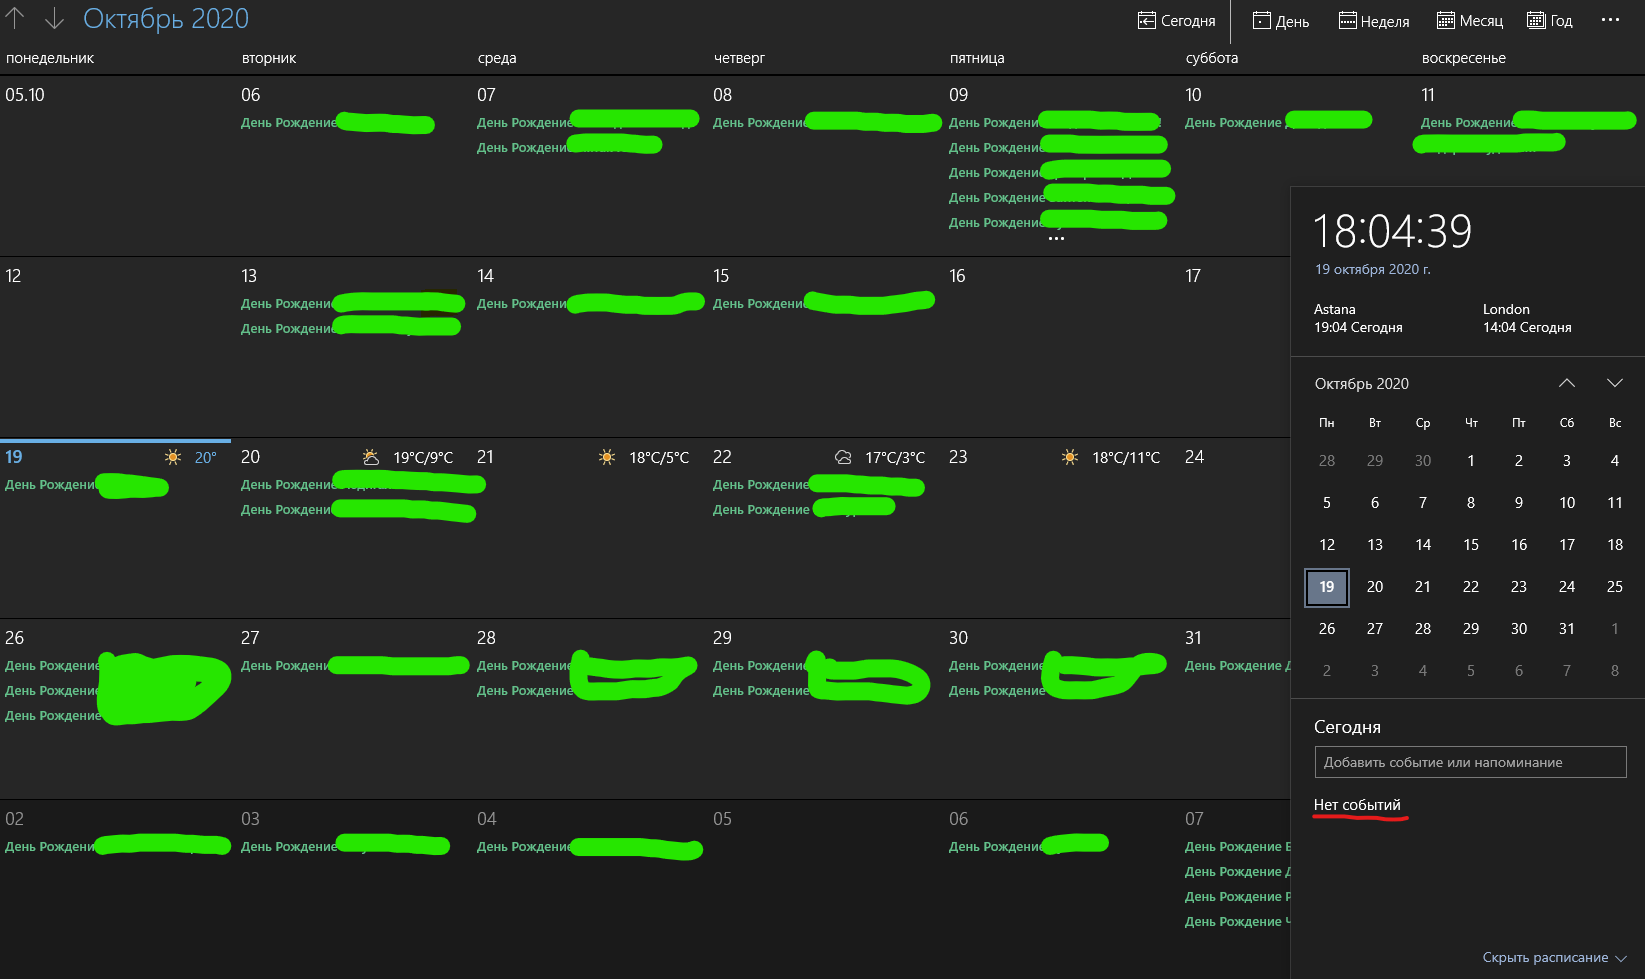Open cloudy weather icon on day 22
This screenshot has height=979, width=1645.
843,457
